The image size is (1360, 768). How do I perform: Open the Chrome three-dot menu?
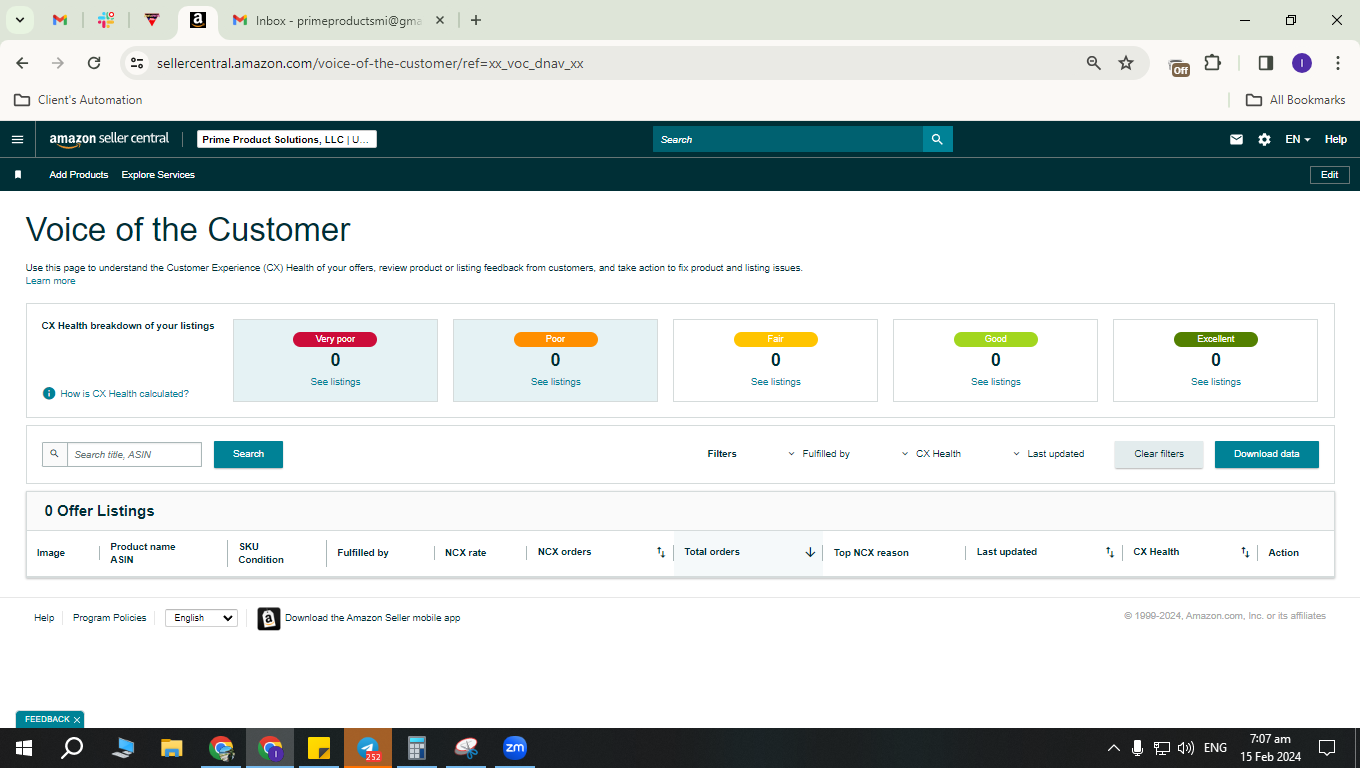coord(1338,63)
